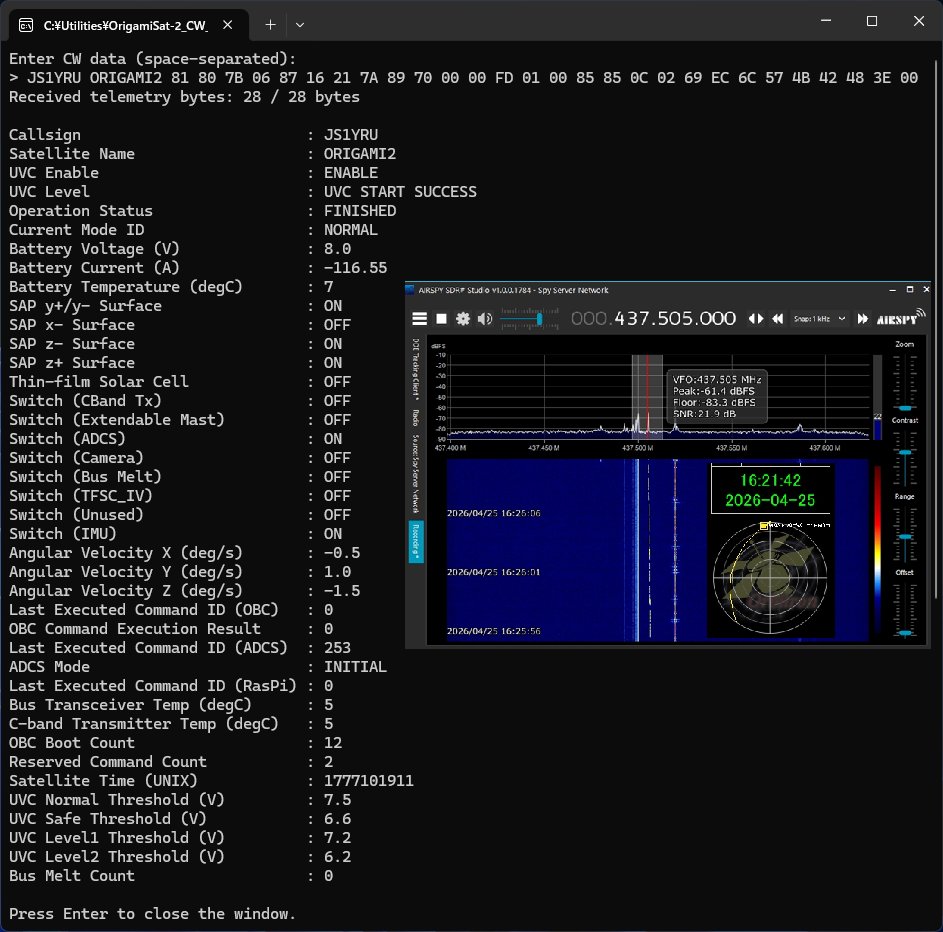Click the satellite polar tracking plot

click(770, 578)
